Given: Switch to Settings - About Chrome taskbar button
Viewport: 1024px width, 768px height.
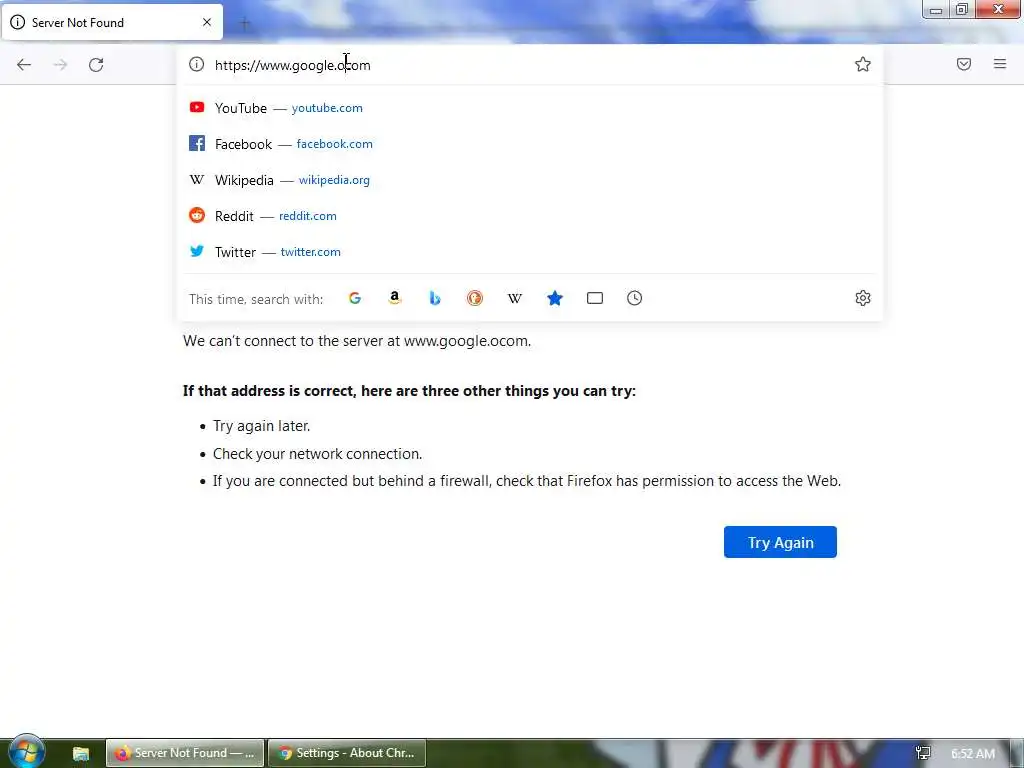Looking at the screenshot, I should tap(347, 753).
